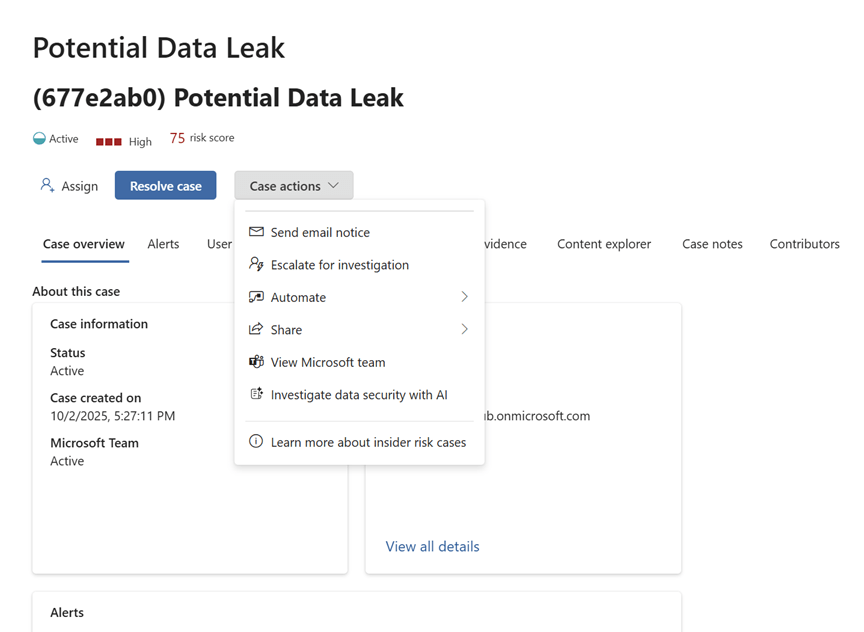Choose Investigate data security with AI
This screenshot has height=632, width=864.
point(359,395)
